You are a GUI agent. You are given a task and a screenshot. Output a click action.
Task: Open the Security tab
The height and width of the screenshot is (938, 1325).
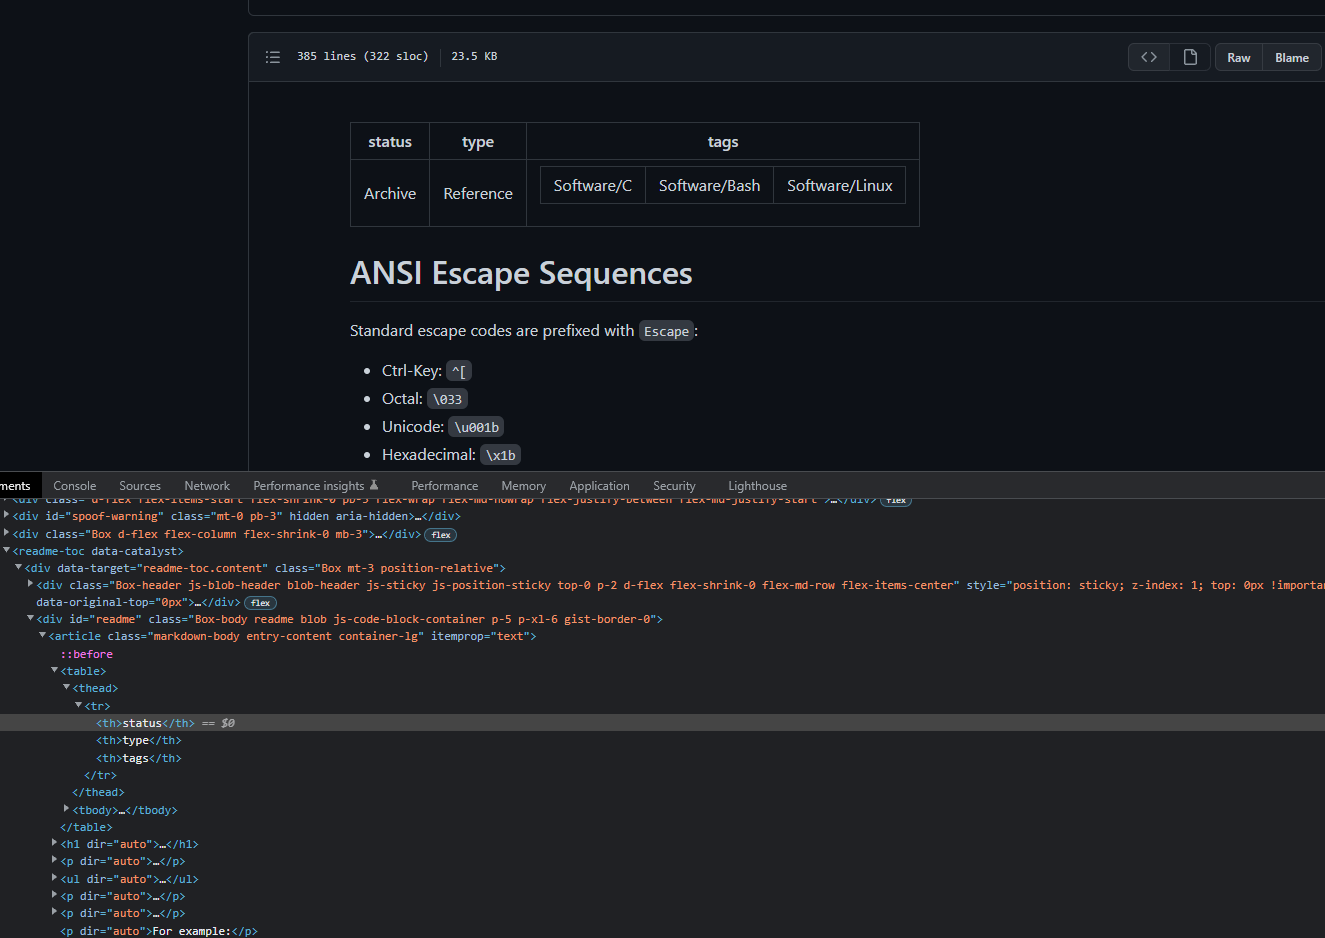(x=675, y=486)
